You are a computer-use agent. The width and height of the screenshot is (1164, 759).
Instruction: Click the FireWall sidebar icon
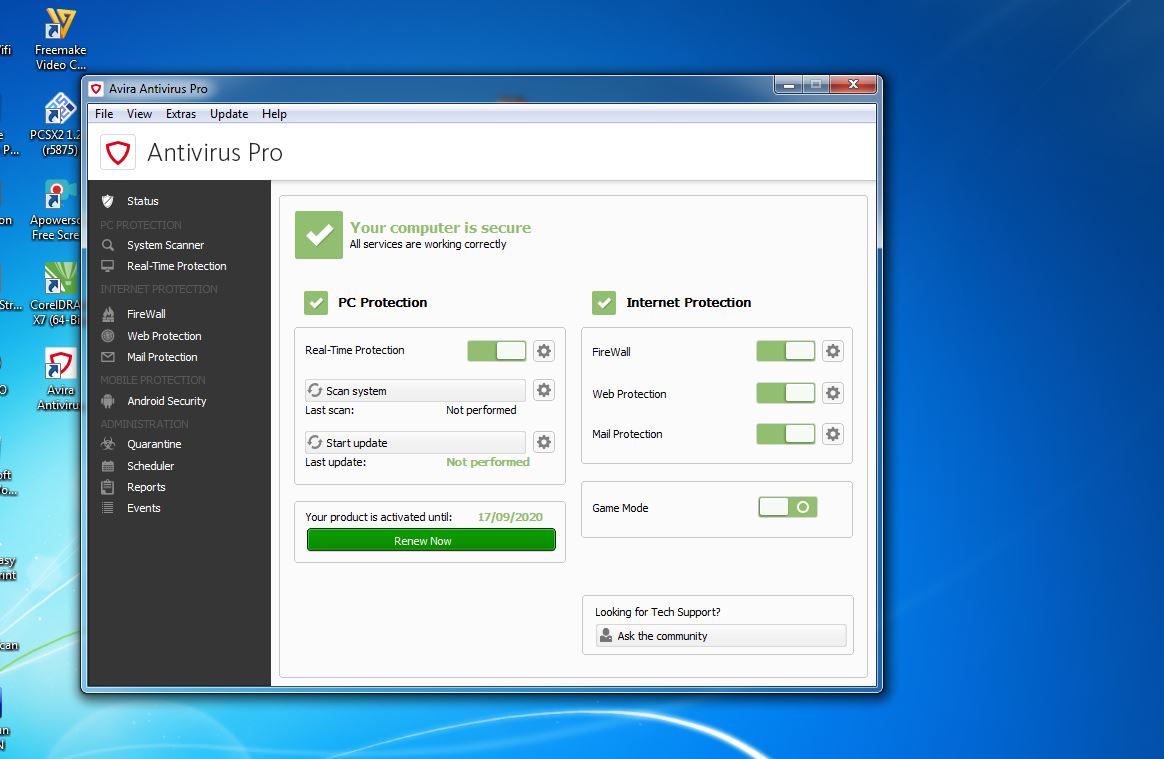pos(108,313)
